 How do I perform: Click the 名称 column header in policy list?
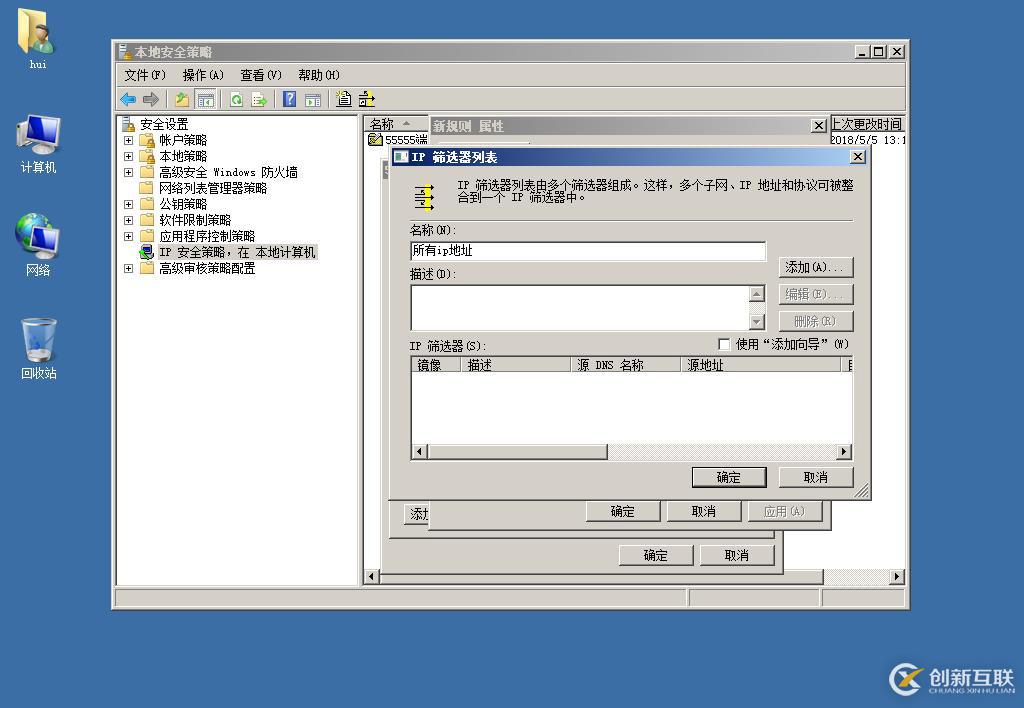(396, 124)
